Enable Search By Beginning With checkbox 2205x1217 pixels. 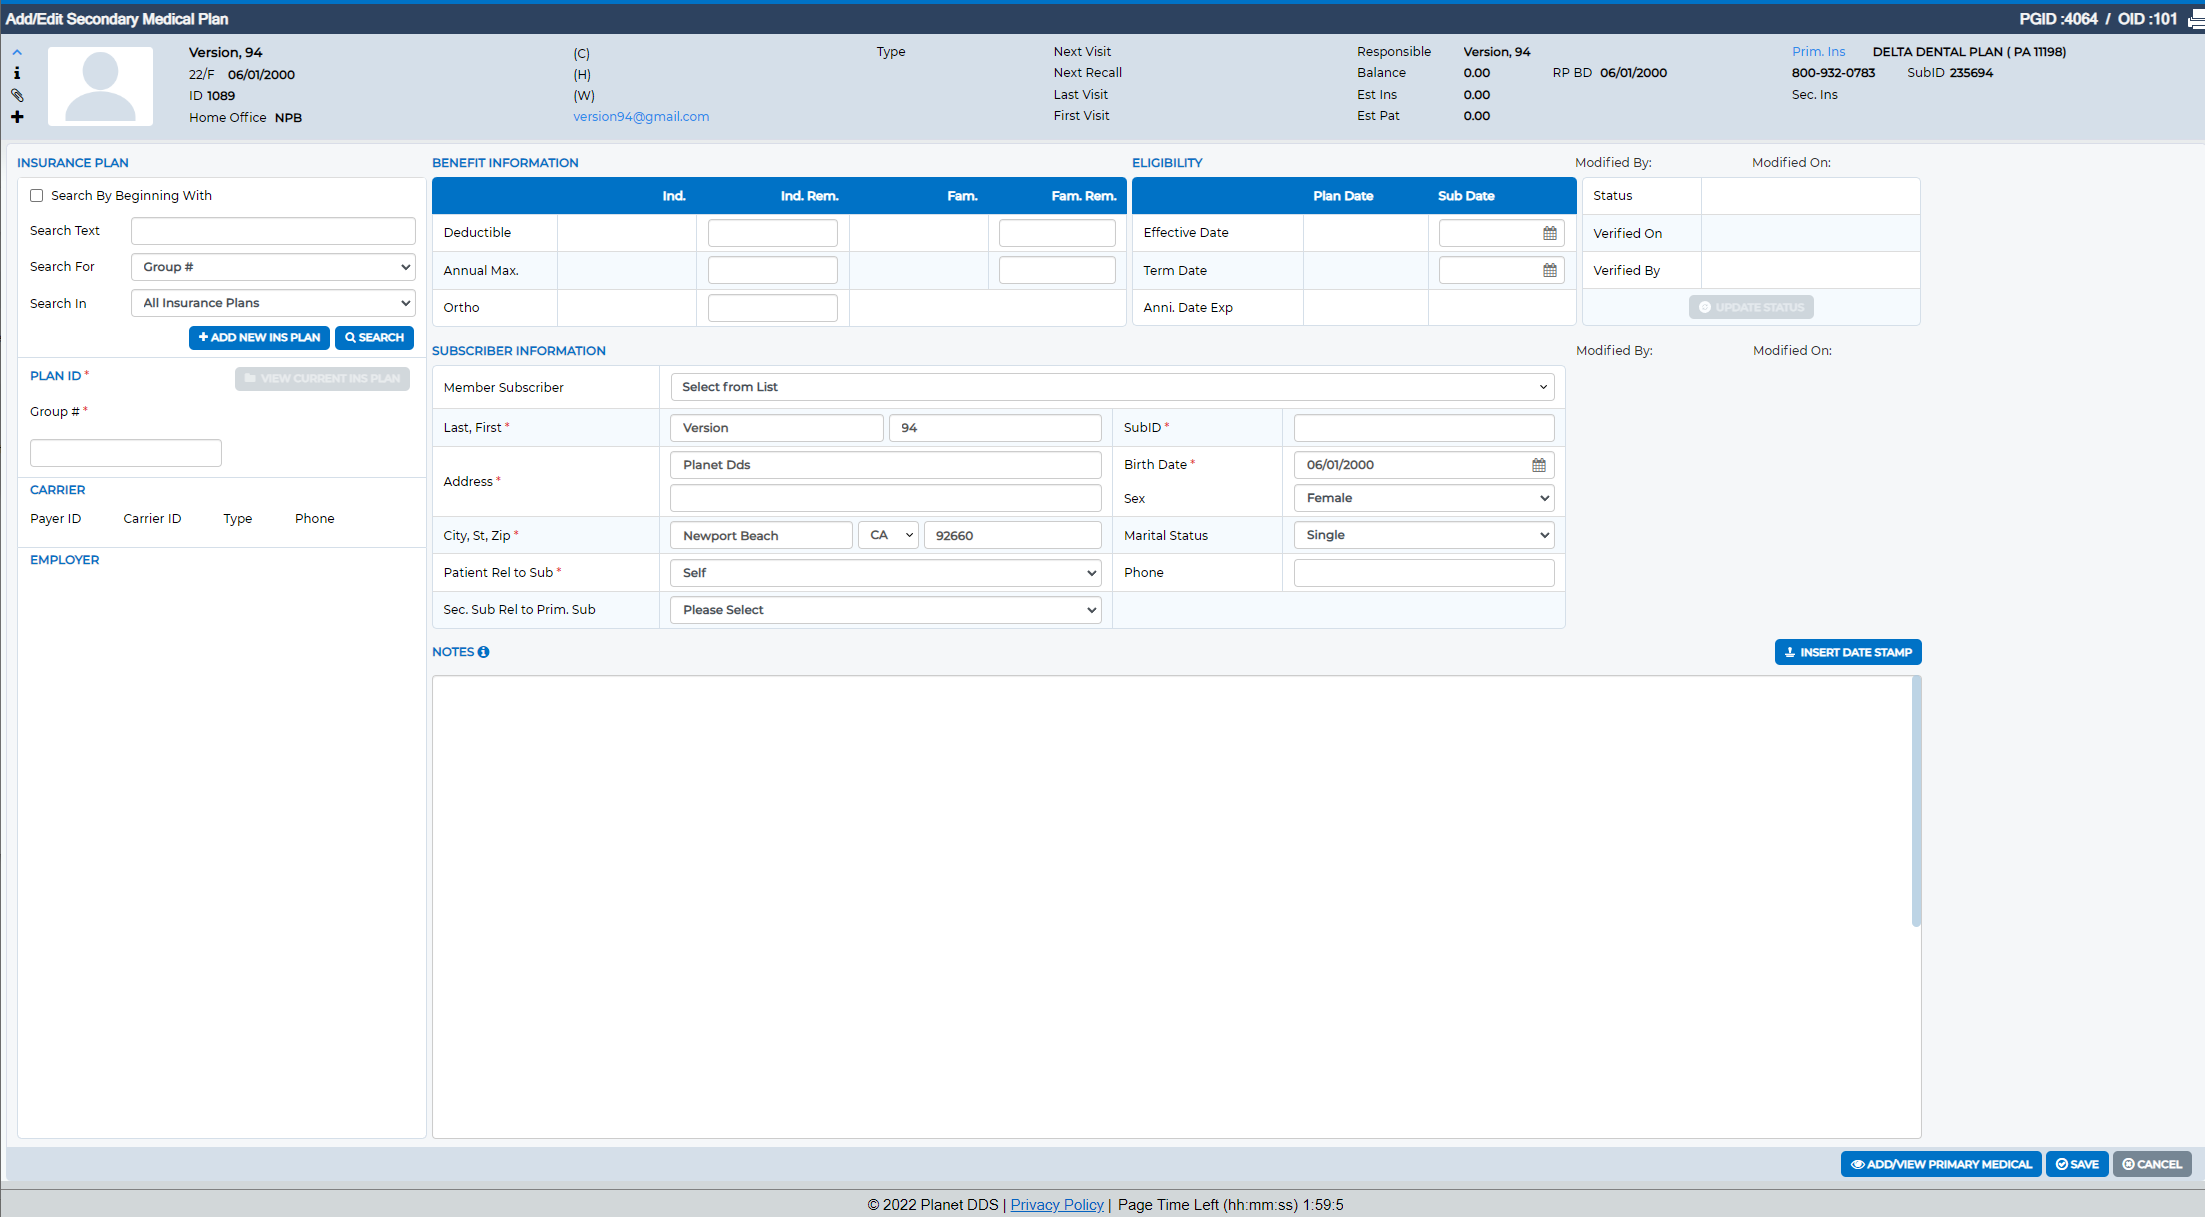point(37,196)
